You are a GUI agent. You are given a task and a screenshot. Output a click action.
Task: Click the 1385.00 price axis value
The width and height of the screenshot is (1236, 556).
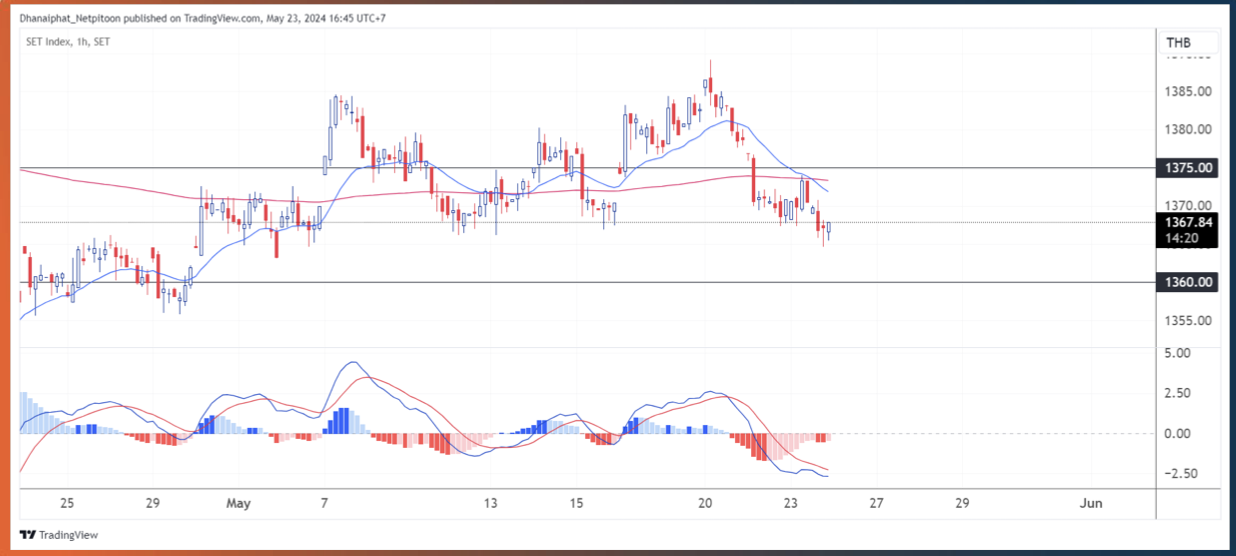pyautogui.click(x=1190, y=92)
